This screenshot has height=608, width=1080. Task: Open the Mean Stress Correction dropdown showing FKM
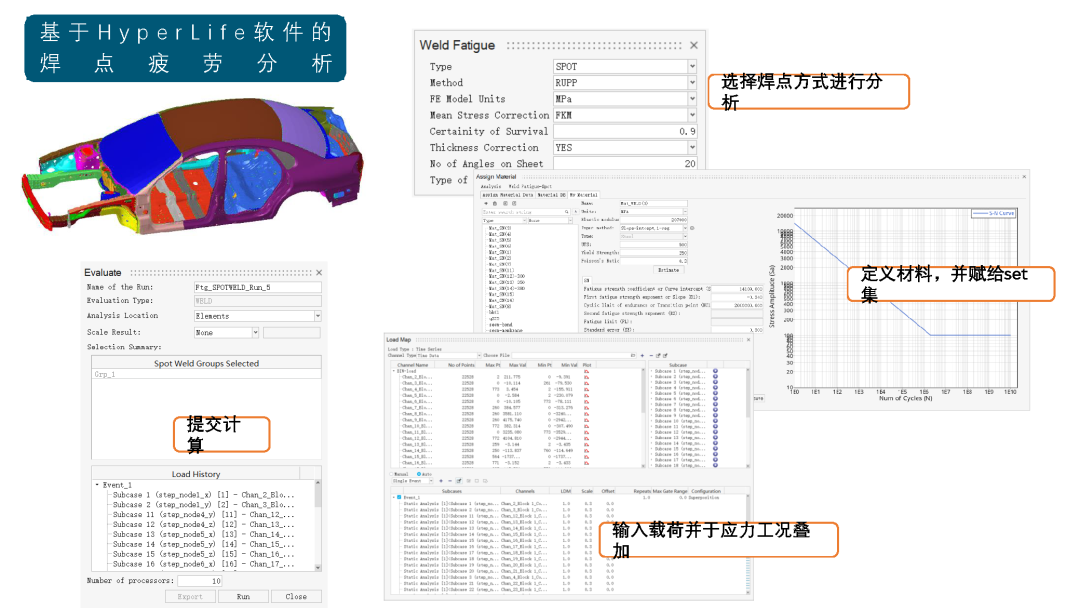pos(625,115)
